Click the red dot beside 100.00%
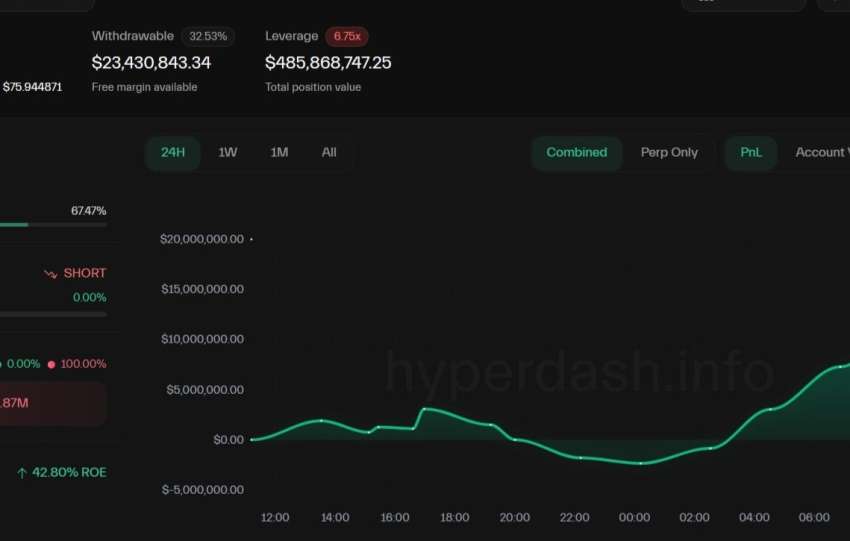Image resolution: width=850 pixels, height=541 pixels. click(51, 364)
